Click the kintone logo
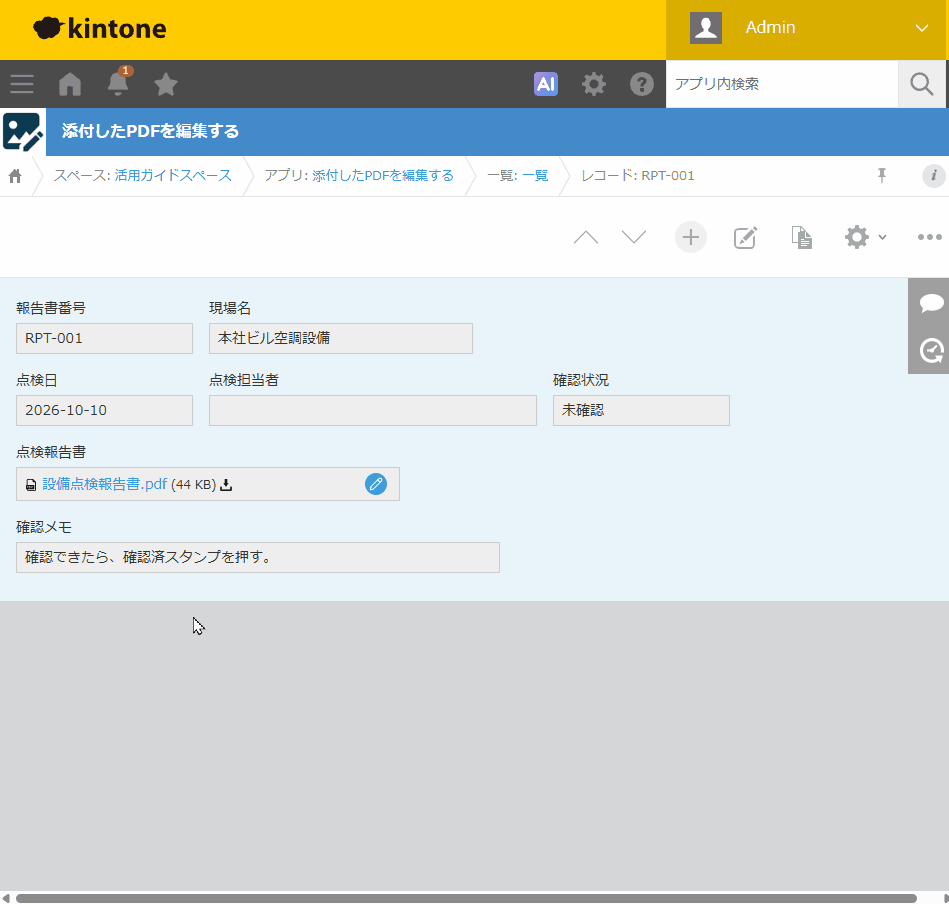The image size is (949, 904). [x=99, y=28]
